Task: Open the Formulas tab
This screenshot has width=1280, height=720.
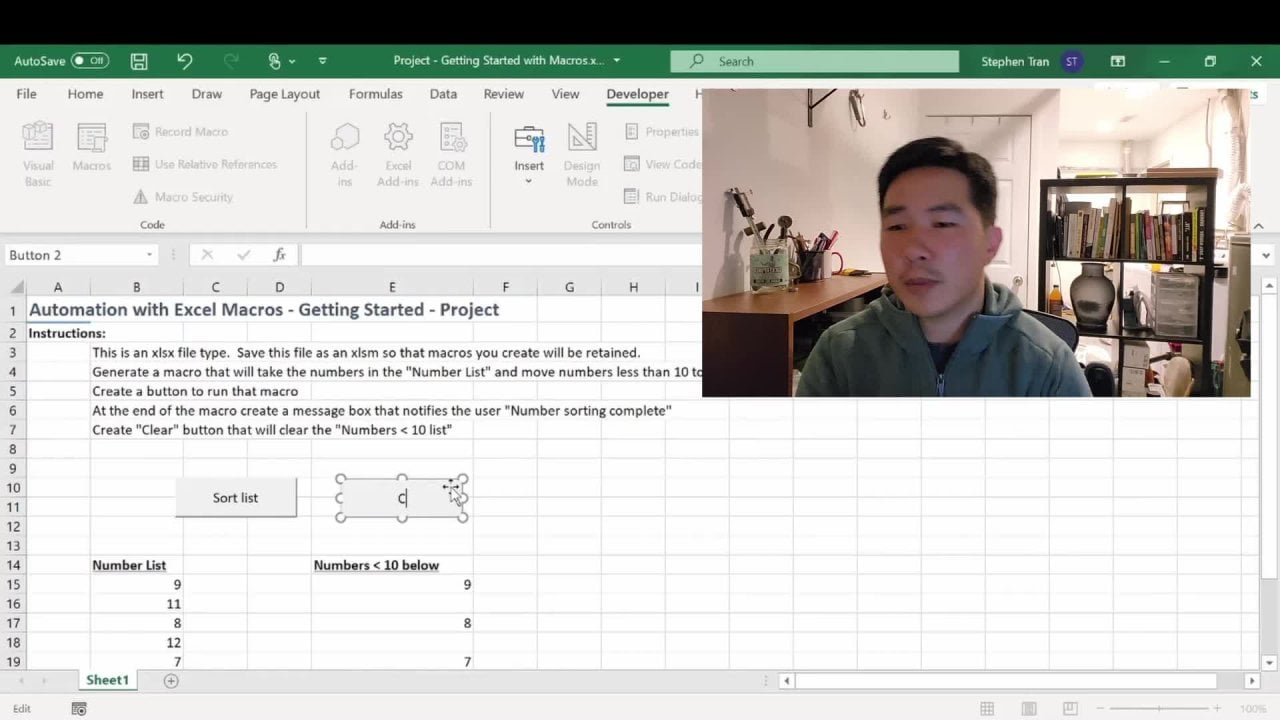Action: click(376, 94)
